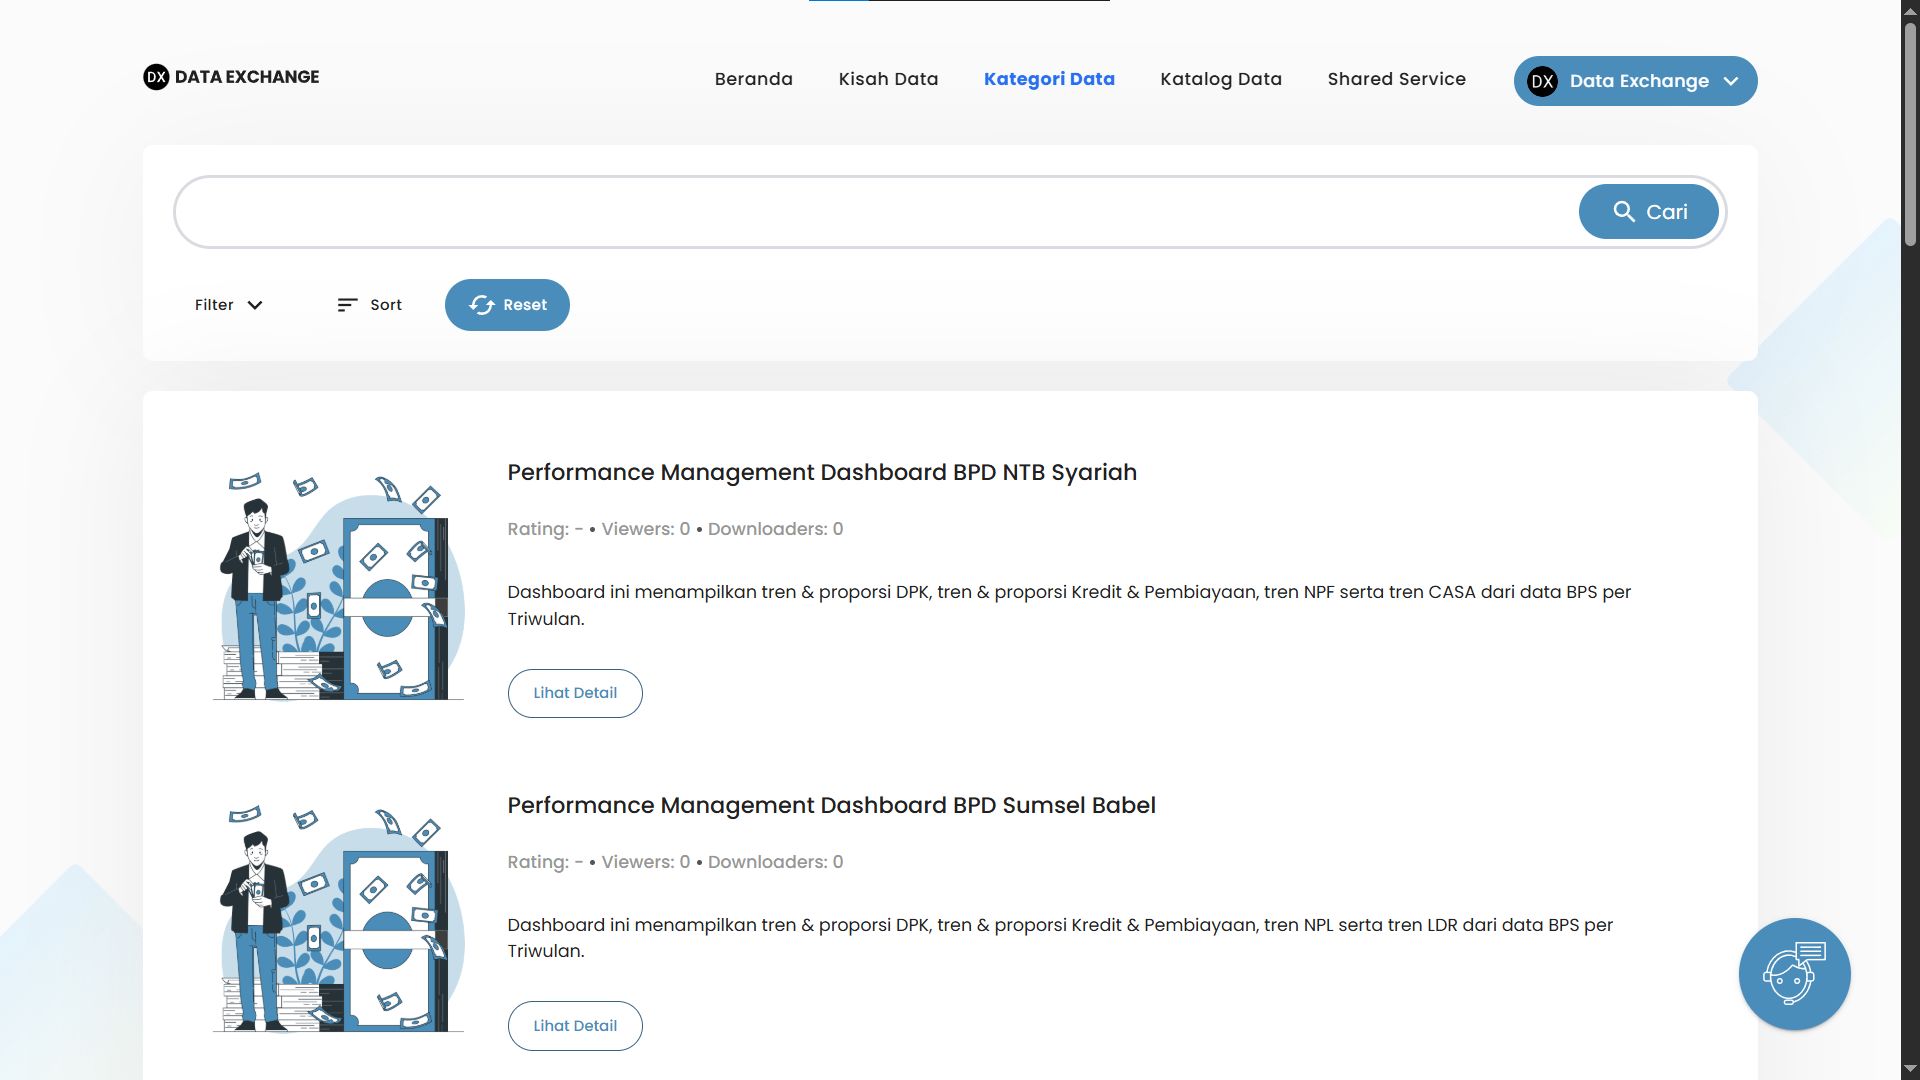View detail for BPD NTB Syariah
Screen dimensions: 1920x1080
coord(575,693)
